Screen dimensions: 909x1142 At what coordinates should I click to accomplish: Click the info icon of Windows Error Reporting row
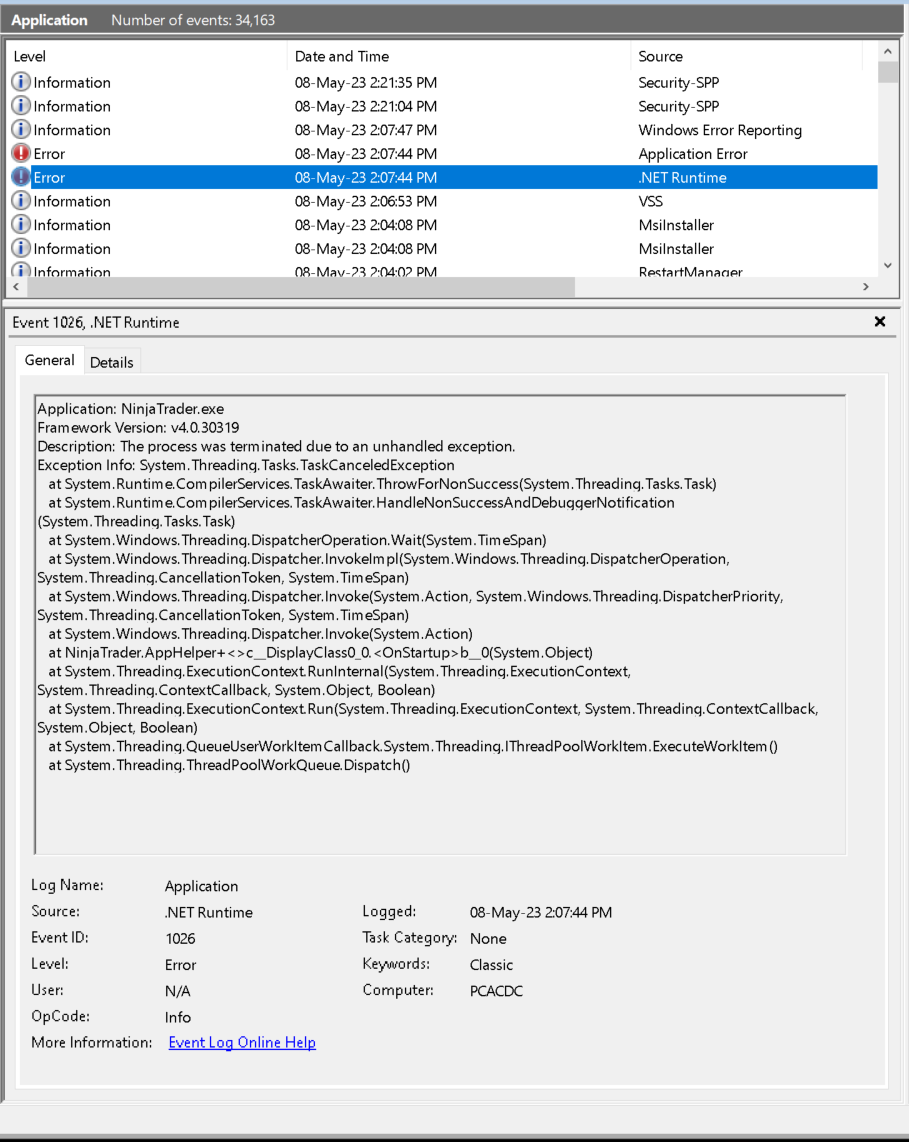coord(21,130)
